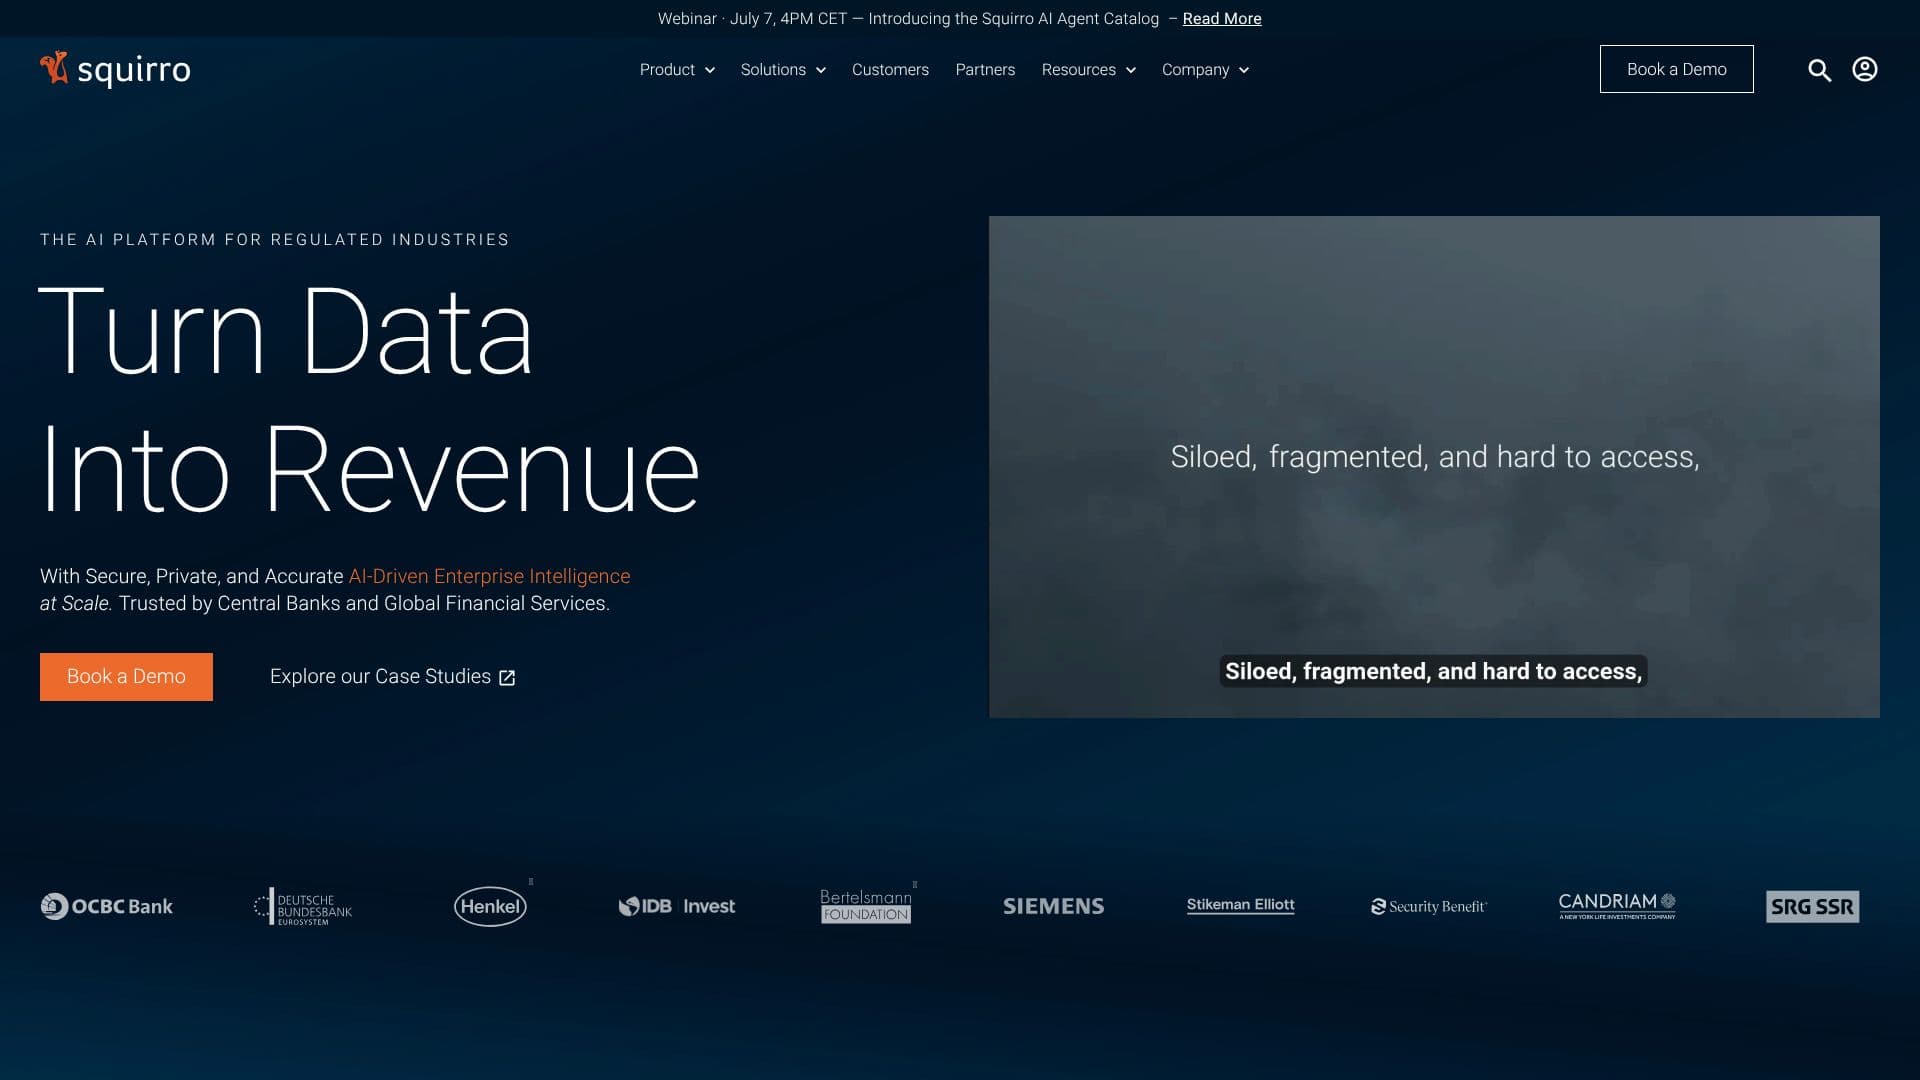Expand the Product dropdown menu
Screen dimensions: 1920x1080
(677, 70)
